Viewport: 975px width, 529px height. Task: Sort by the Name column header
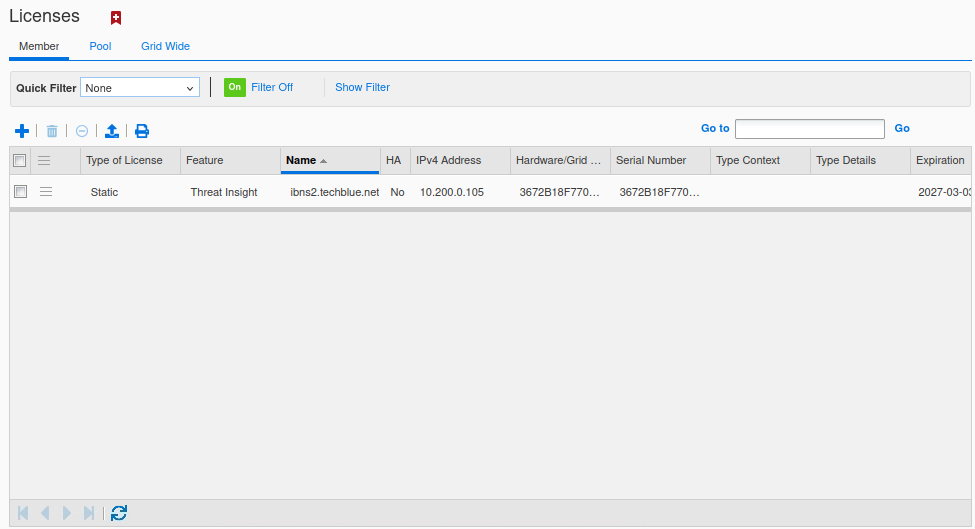click(301, 160)
